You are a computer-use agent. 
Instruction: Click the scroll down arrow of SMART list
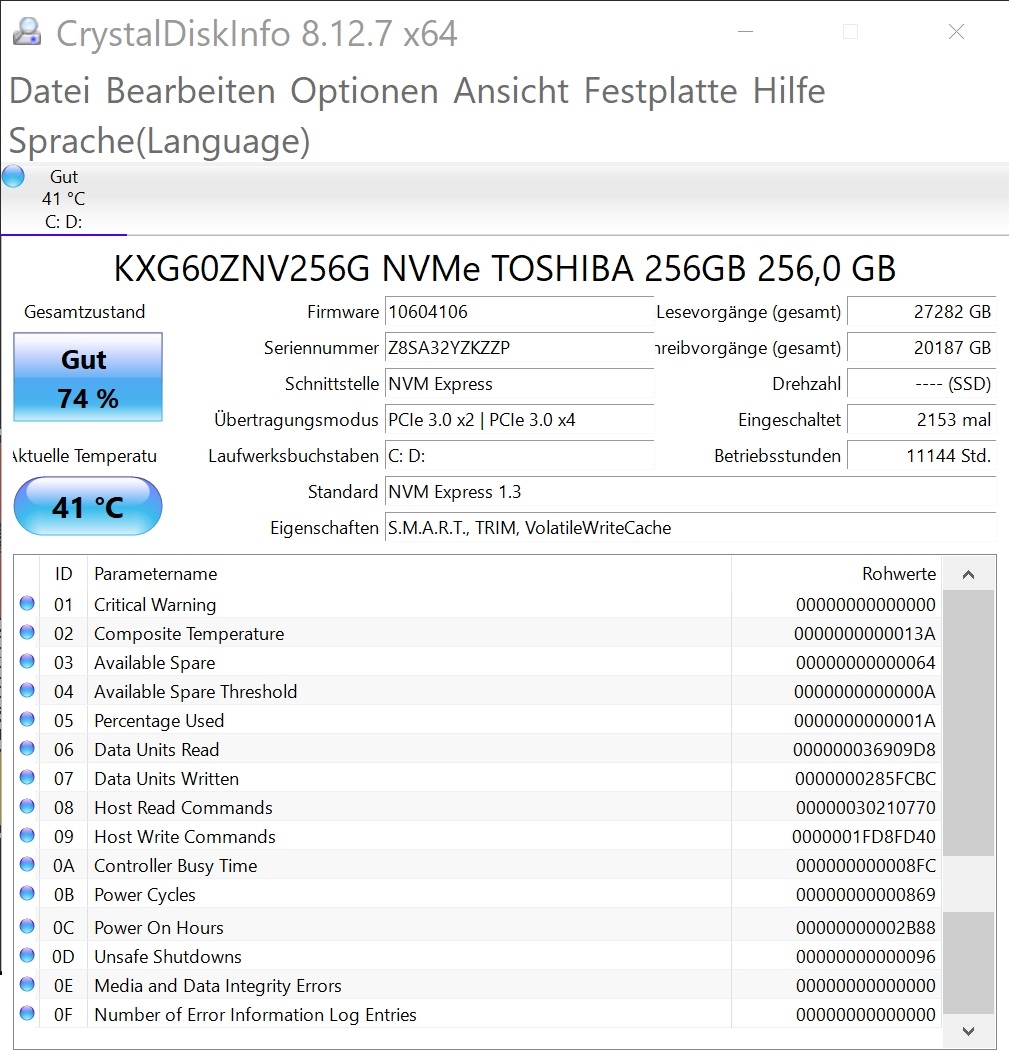coord(969,1031)
